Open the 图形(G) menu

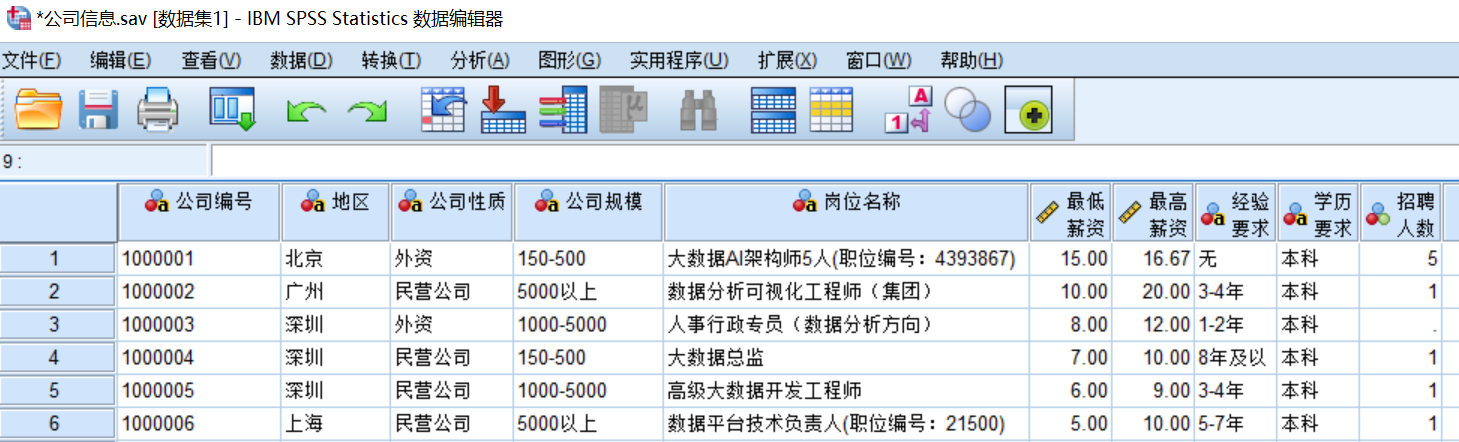569,60
